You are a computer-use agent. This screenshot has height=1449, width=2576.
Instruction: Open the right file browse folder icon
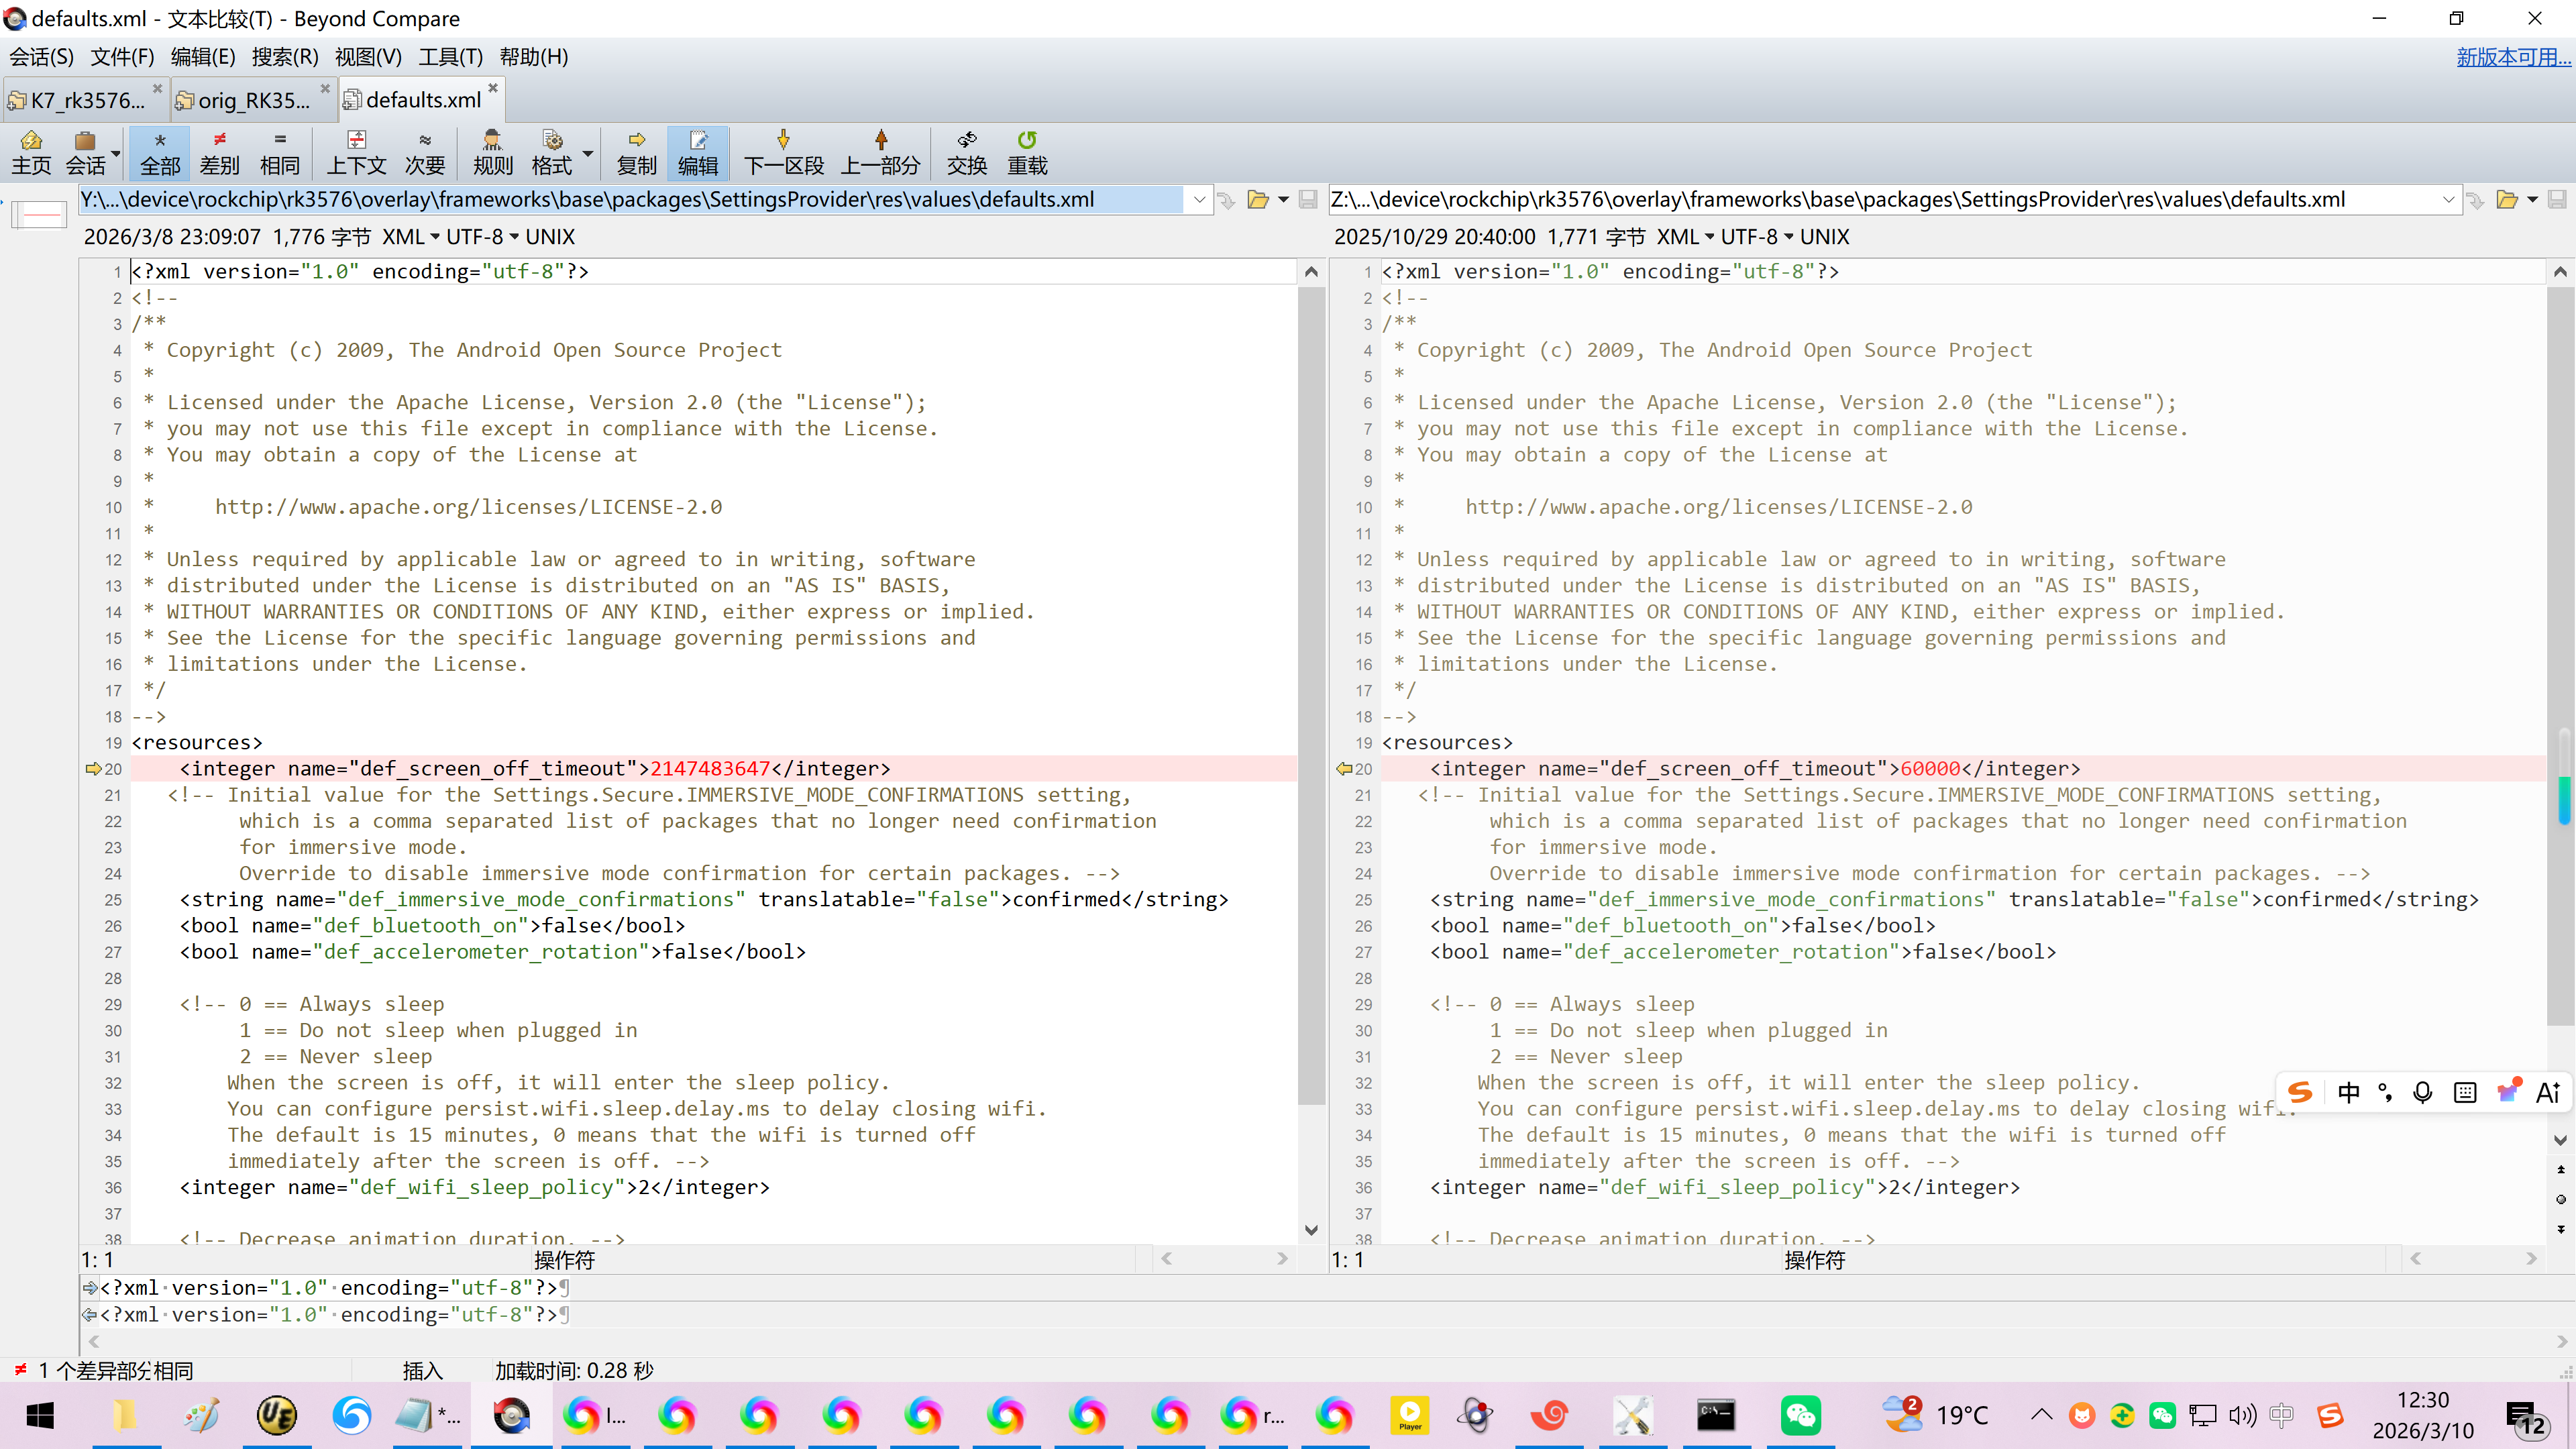(x=2506, y=200)
